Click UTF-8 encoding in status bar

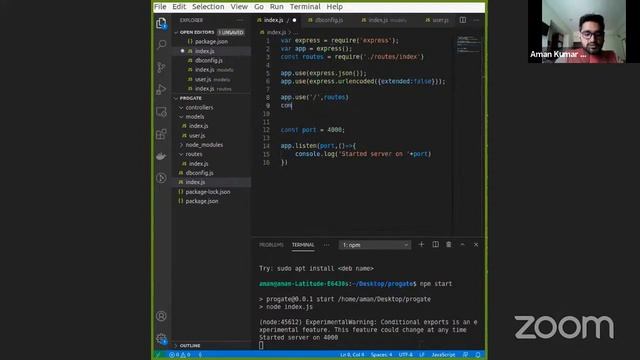(406, 355)
